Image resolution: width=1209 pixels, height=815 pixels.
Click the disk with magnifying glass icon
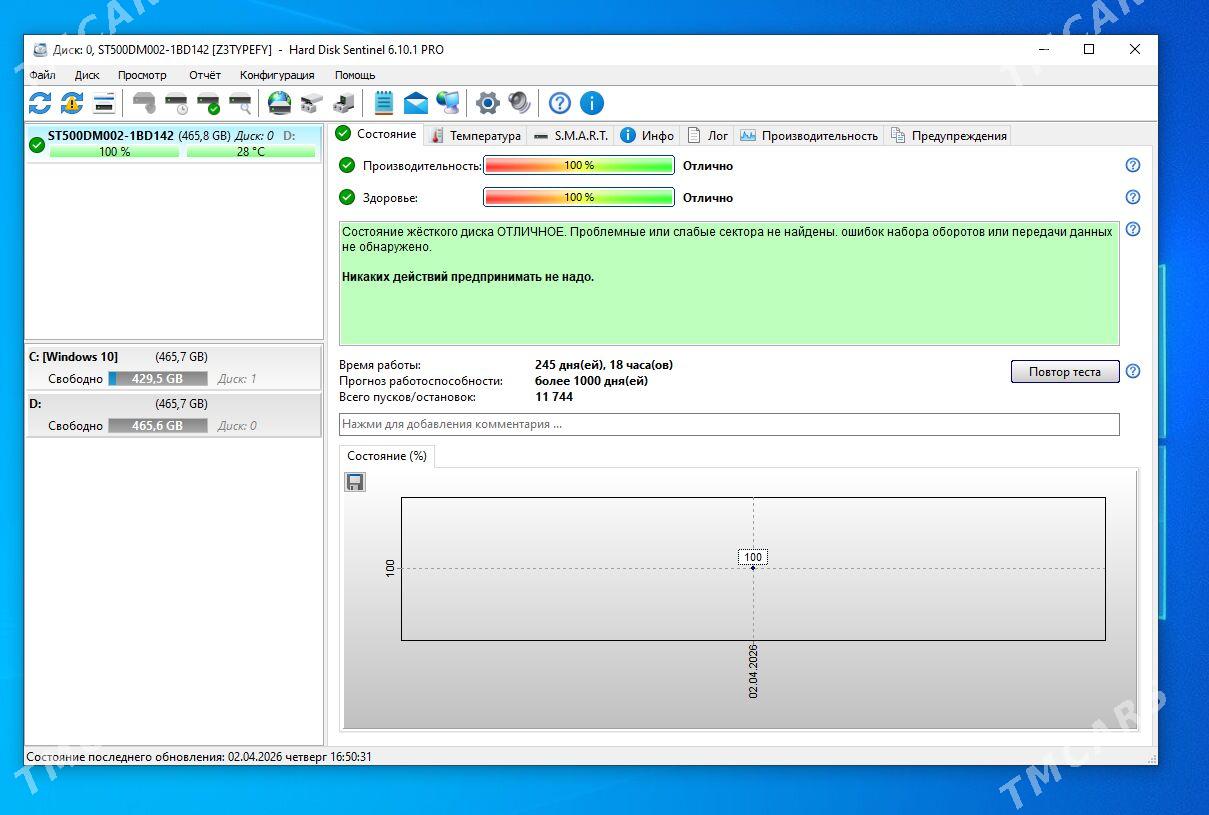pyautogui.click(x=240, y=103)
